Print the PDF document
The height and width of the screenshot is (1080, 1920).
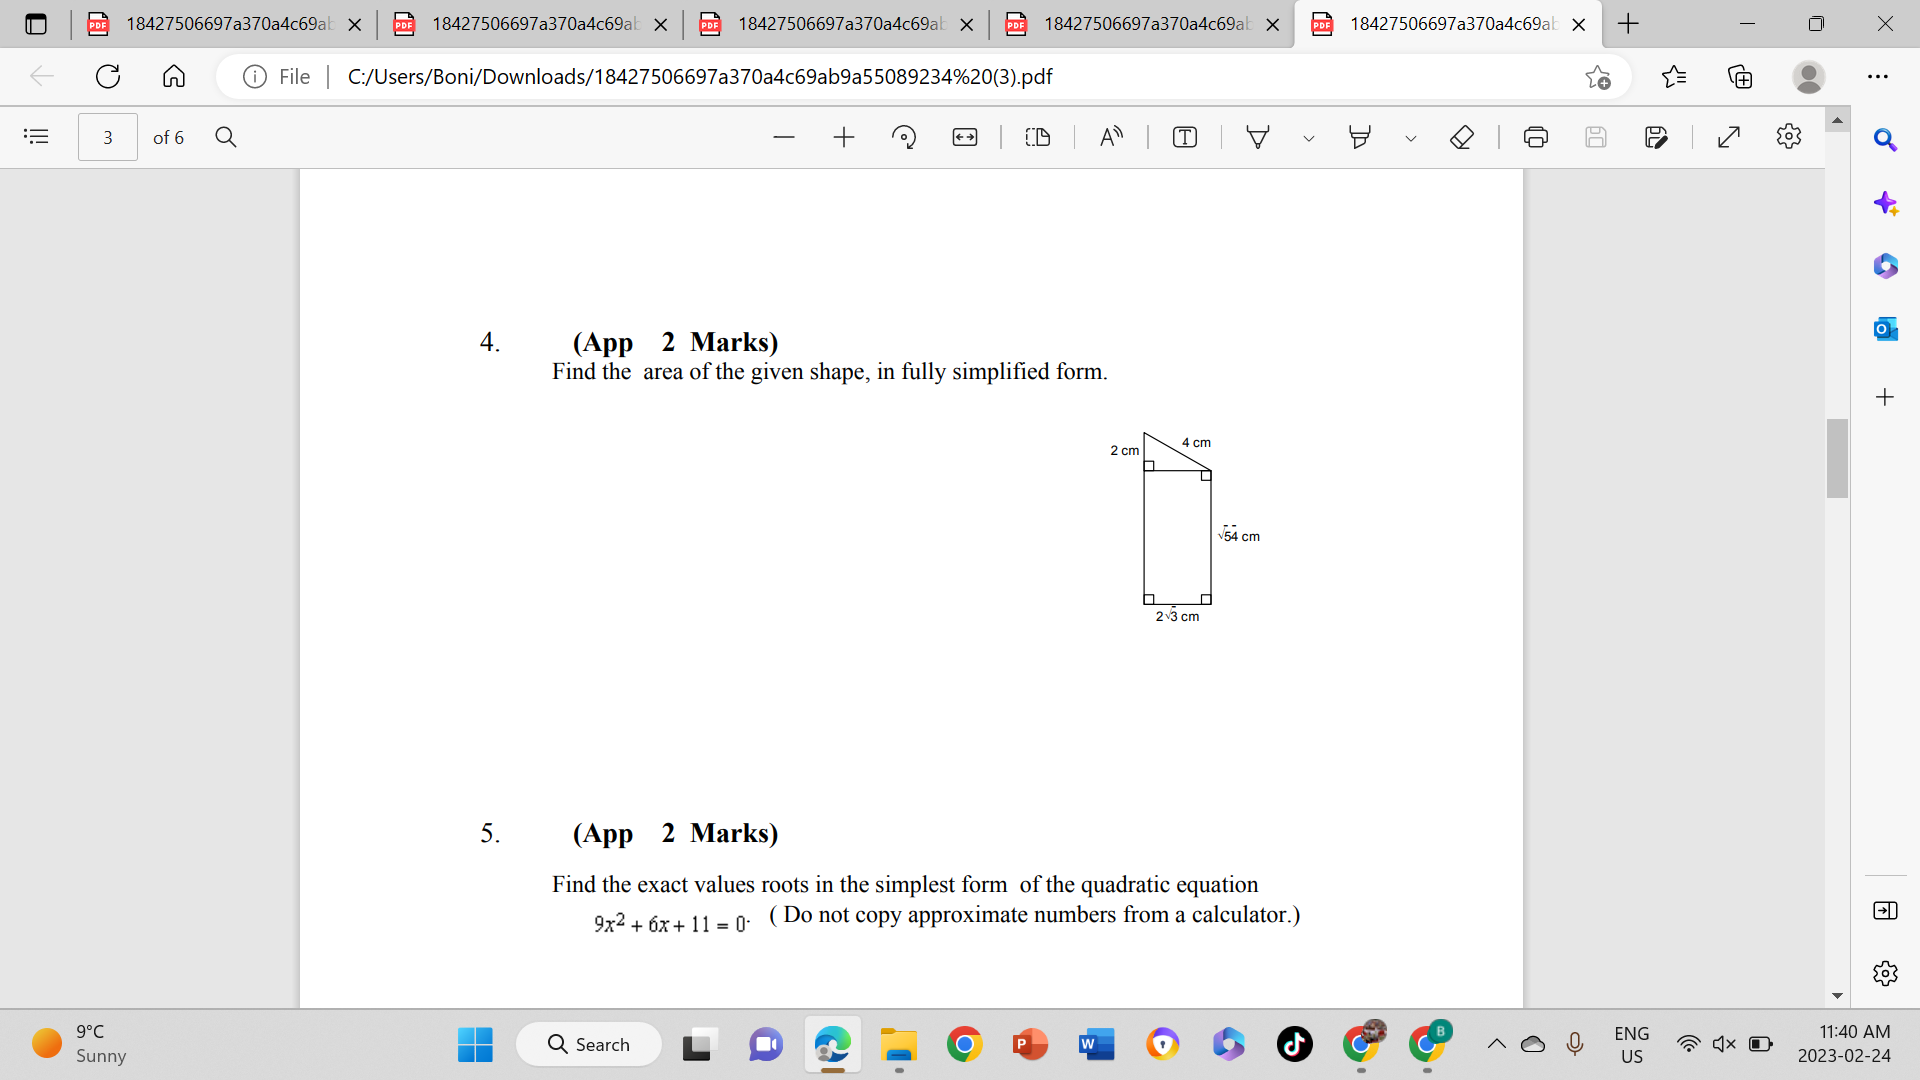[x=1535, y=137]
